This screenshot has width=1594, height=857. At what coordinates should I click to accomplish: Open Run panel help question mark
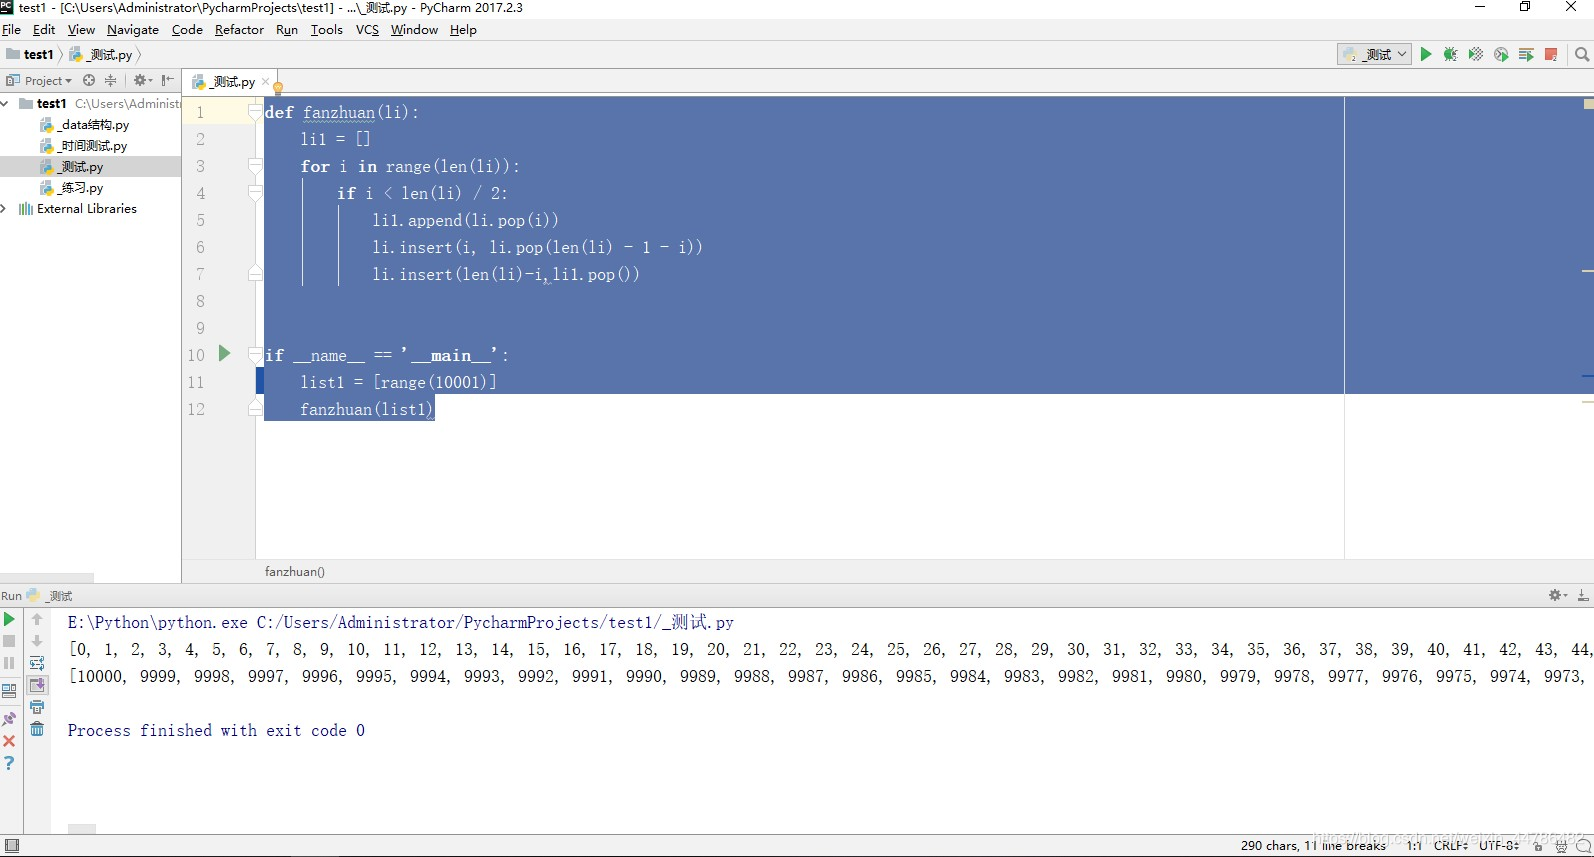tap(9, 763)
